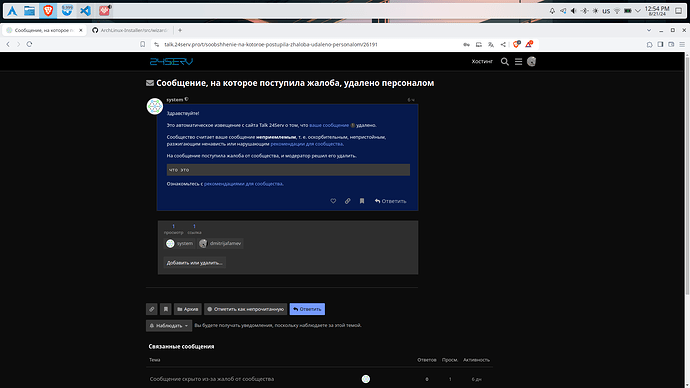This screenshot has height=388, width=690.
Task: Close the first 'Сообщение, на которое' tab
Action: tap(81, 30)
